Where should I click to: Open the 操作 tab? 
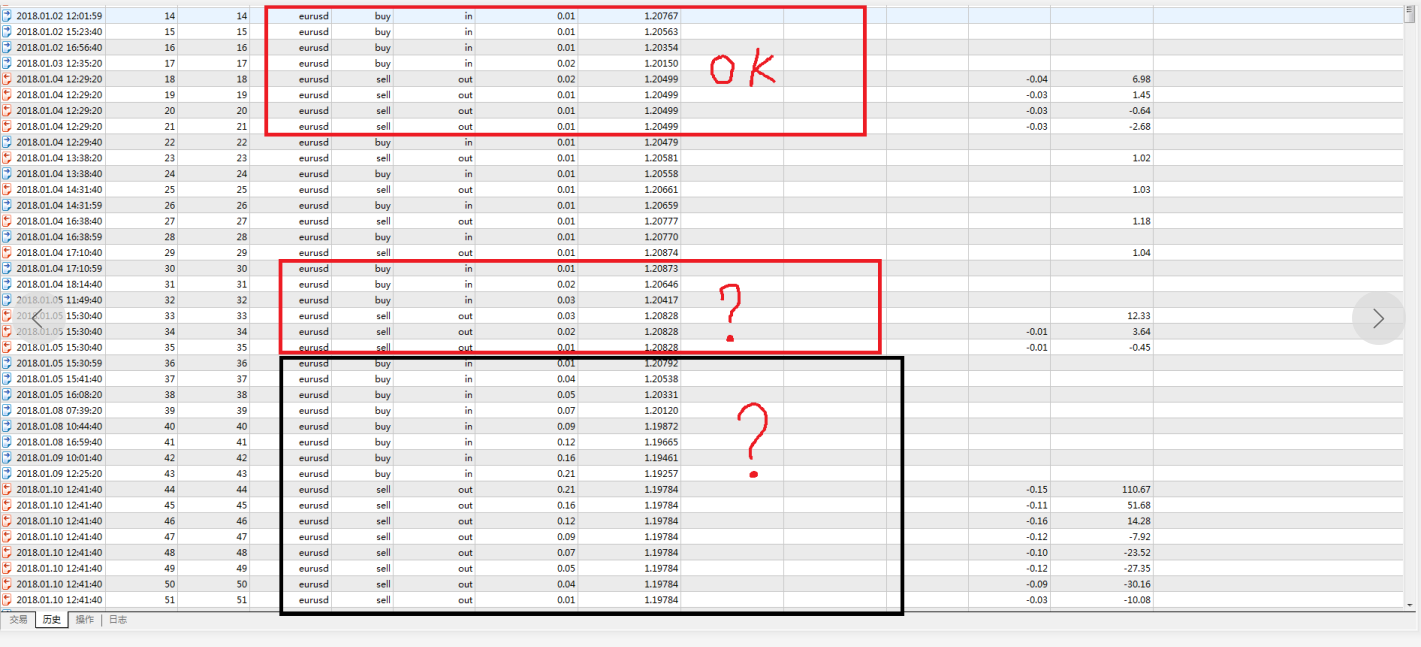click(x=85, y=620)
